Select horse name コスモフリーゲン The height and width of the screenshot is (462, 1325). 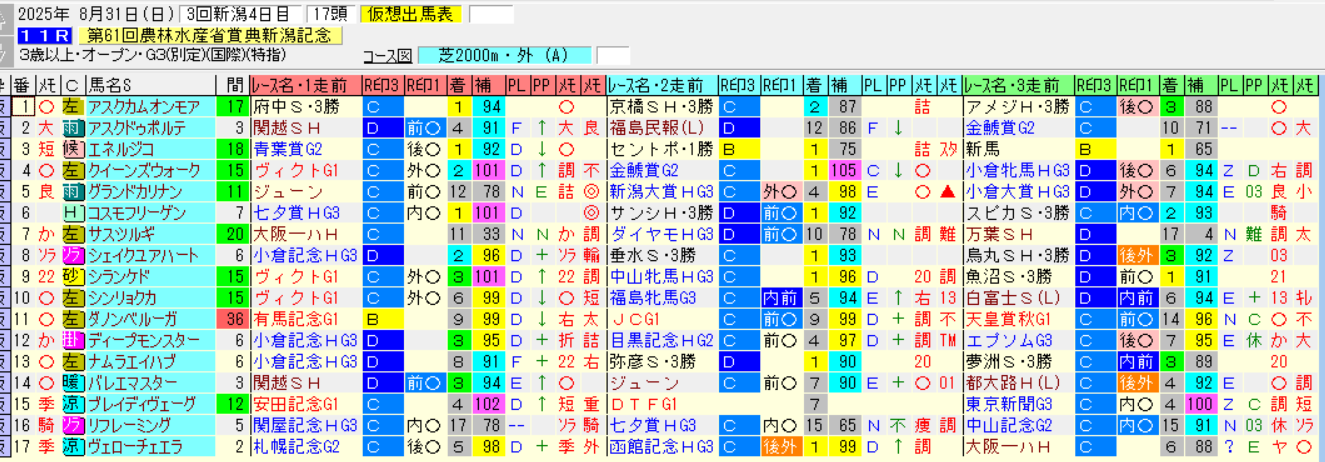pos(152,213)
